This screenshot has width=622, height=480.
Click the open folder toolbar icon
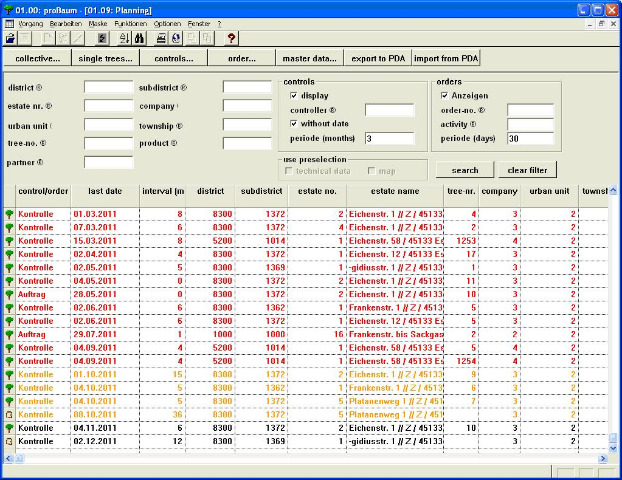(x=10, y=38)
